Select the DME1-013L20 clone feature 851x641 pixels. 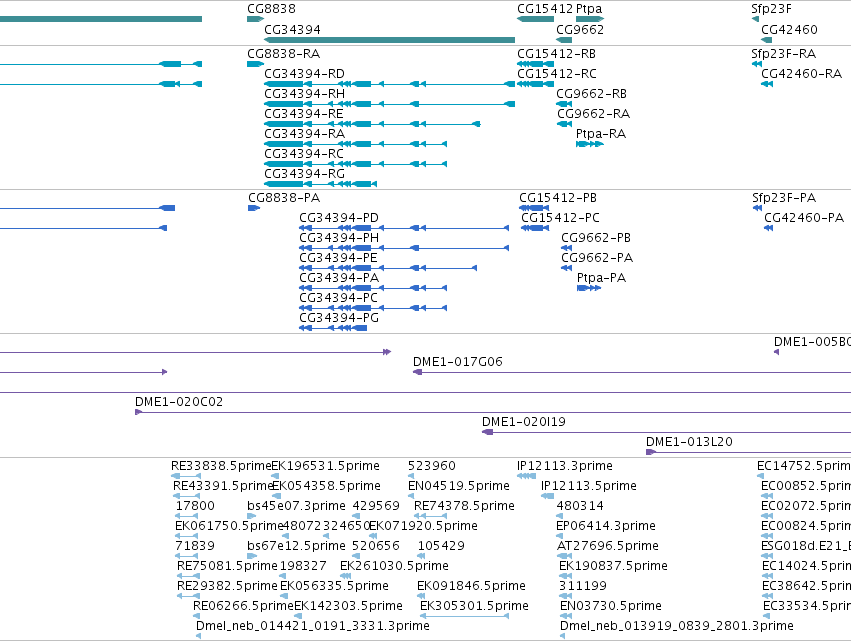coord(689,442)
